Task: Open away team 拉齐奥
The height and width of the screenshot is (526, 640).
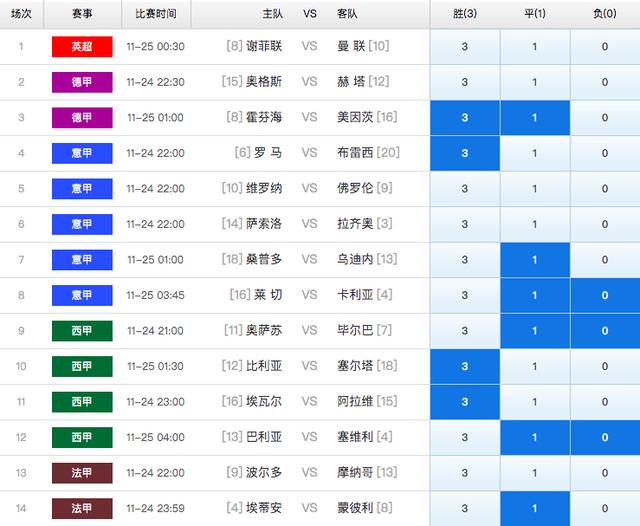Action: (x=355, y=224)
